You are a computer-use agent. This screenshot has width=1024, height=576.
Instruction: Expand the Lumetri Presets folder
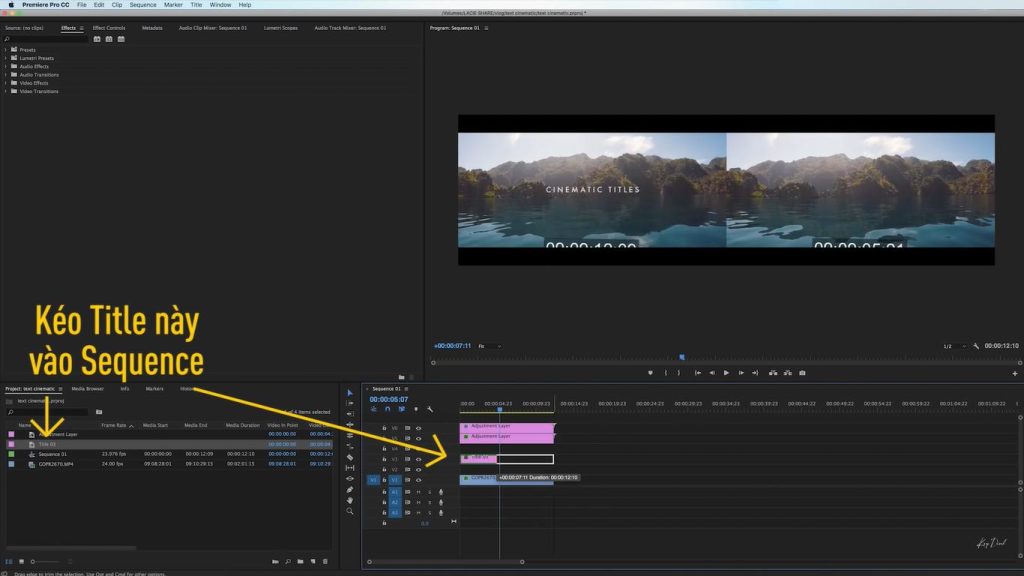pyautogui.click(x=6, y=59)
